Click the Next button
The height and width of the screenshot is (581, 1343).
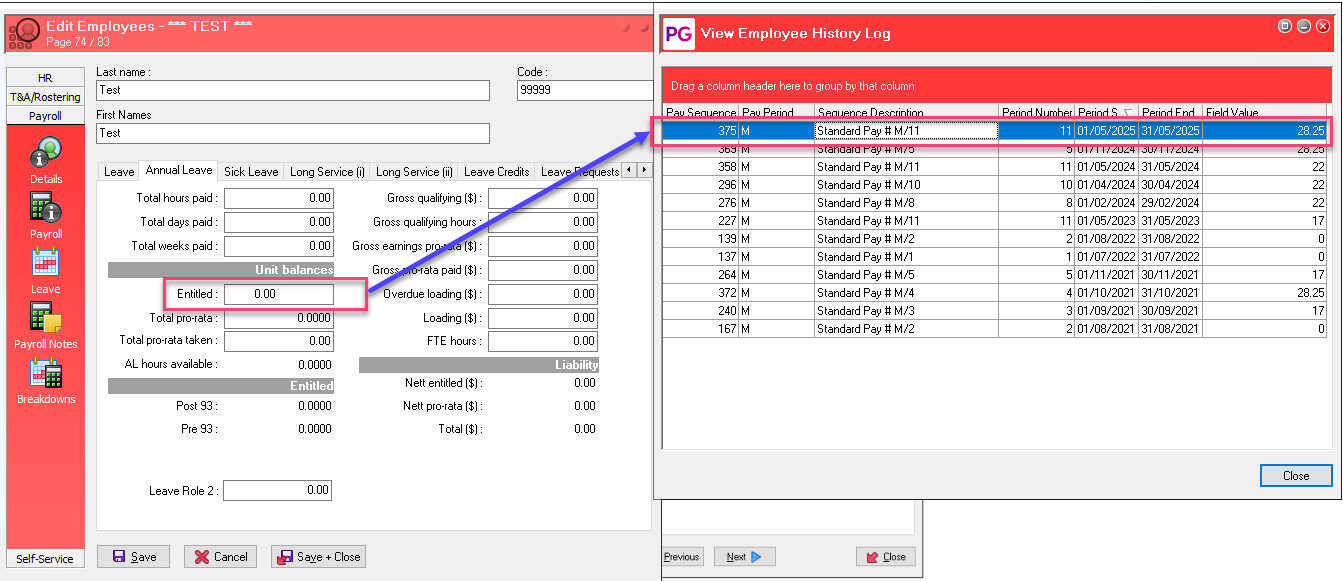click(x=744, y=557)
